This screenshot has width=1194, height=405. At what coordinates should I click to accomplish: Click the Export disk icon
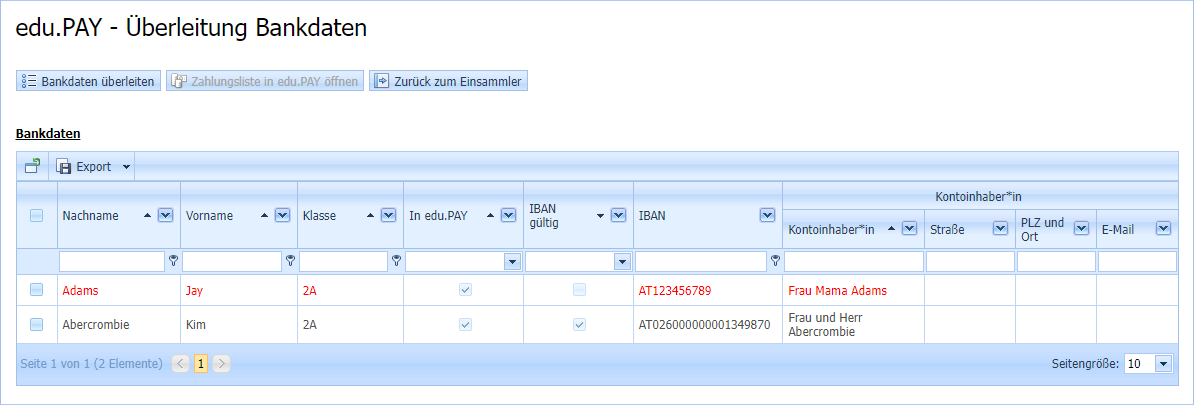[x=64, y=167]
